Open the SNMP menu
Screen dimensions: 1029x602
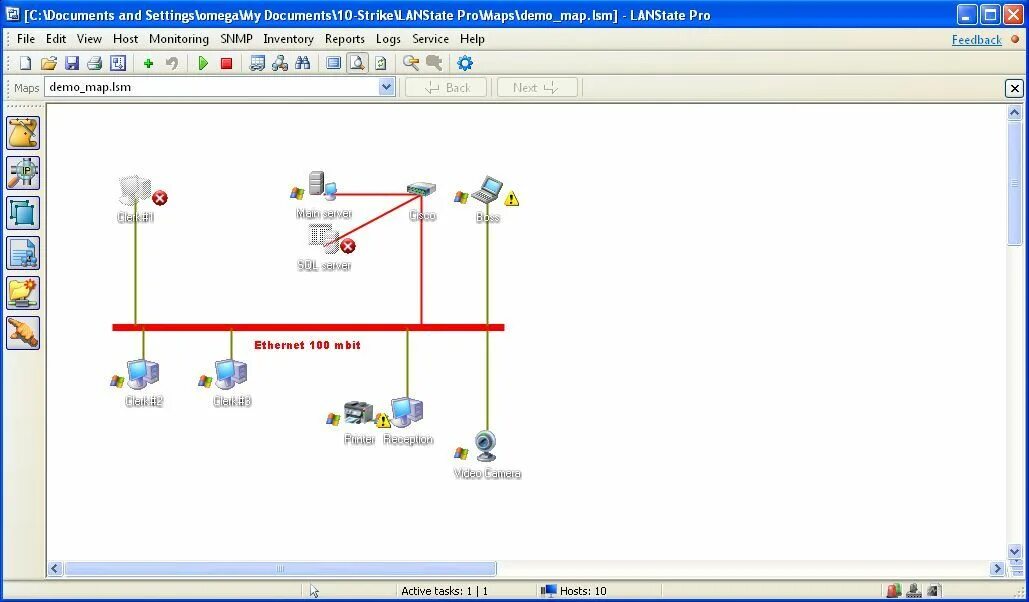[236, 39]
